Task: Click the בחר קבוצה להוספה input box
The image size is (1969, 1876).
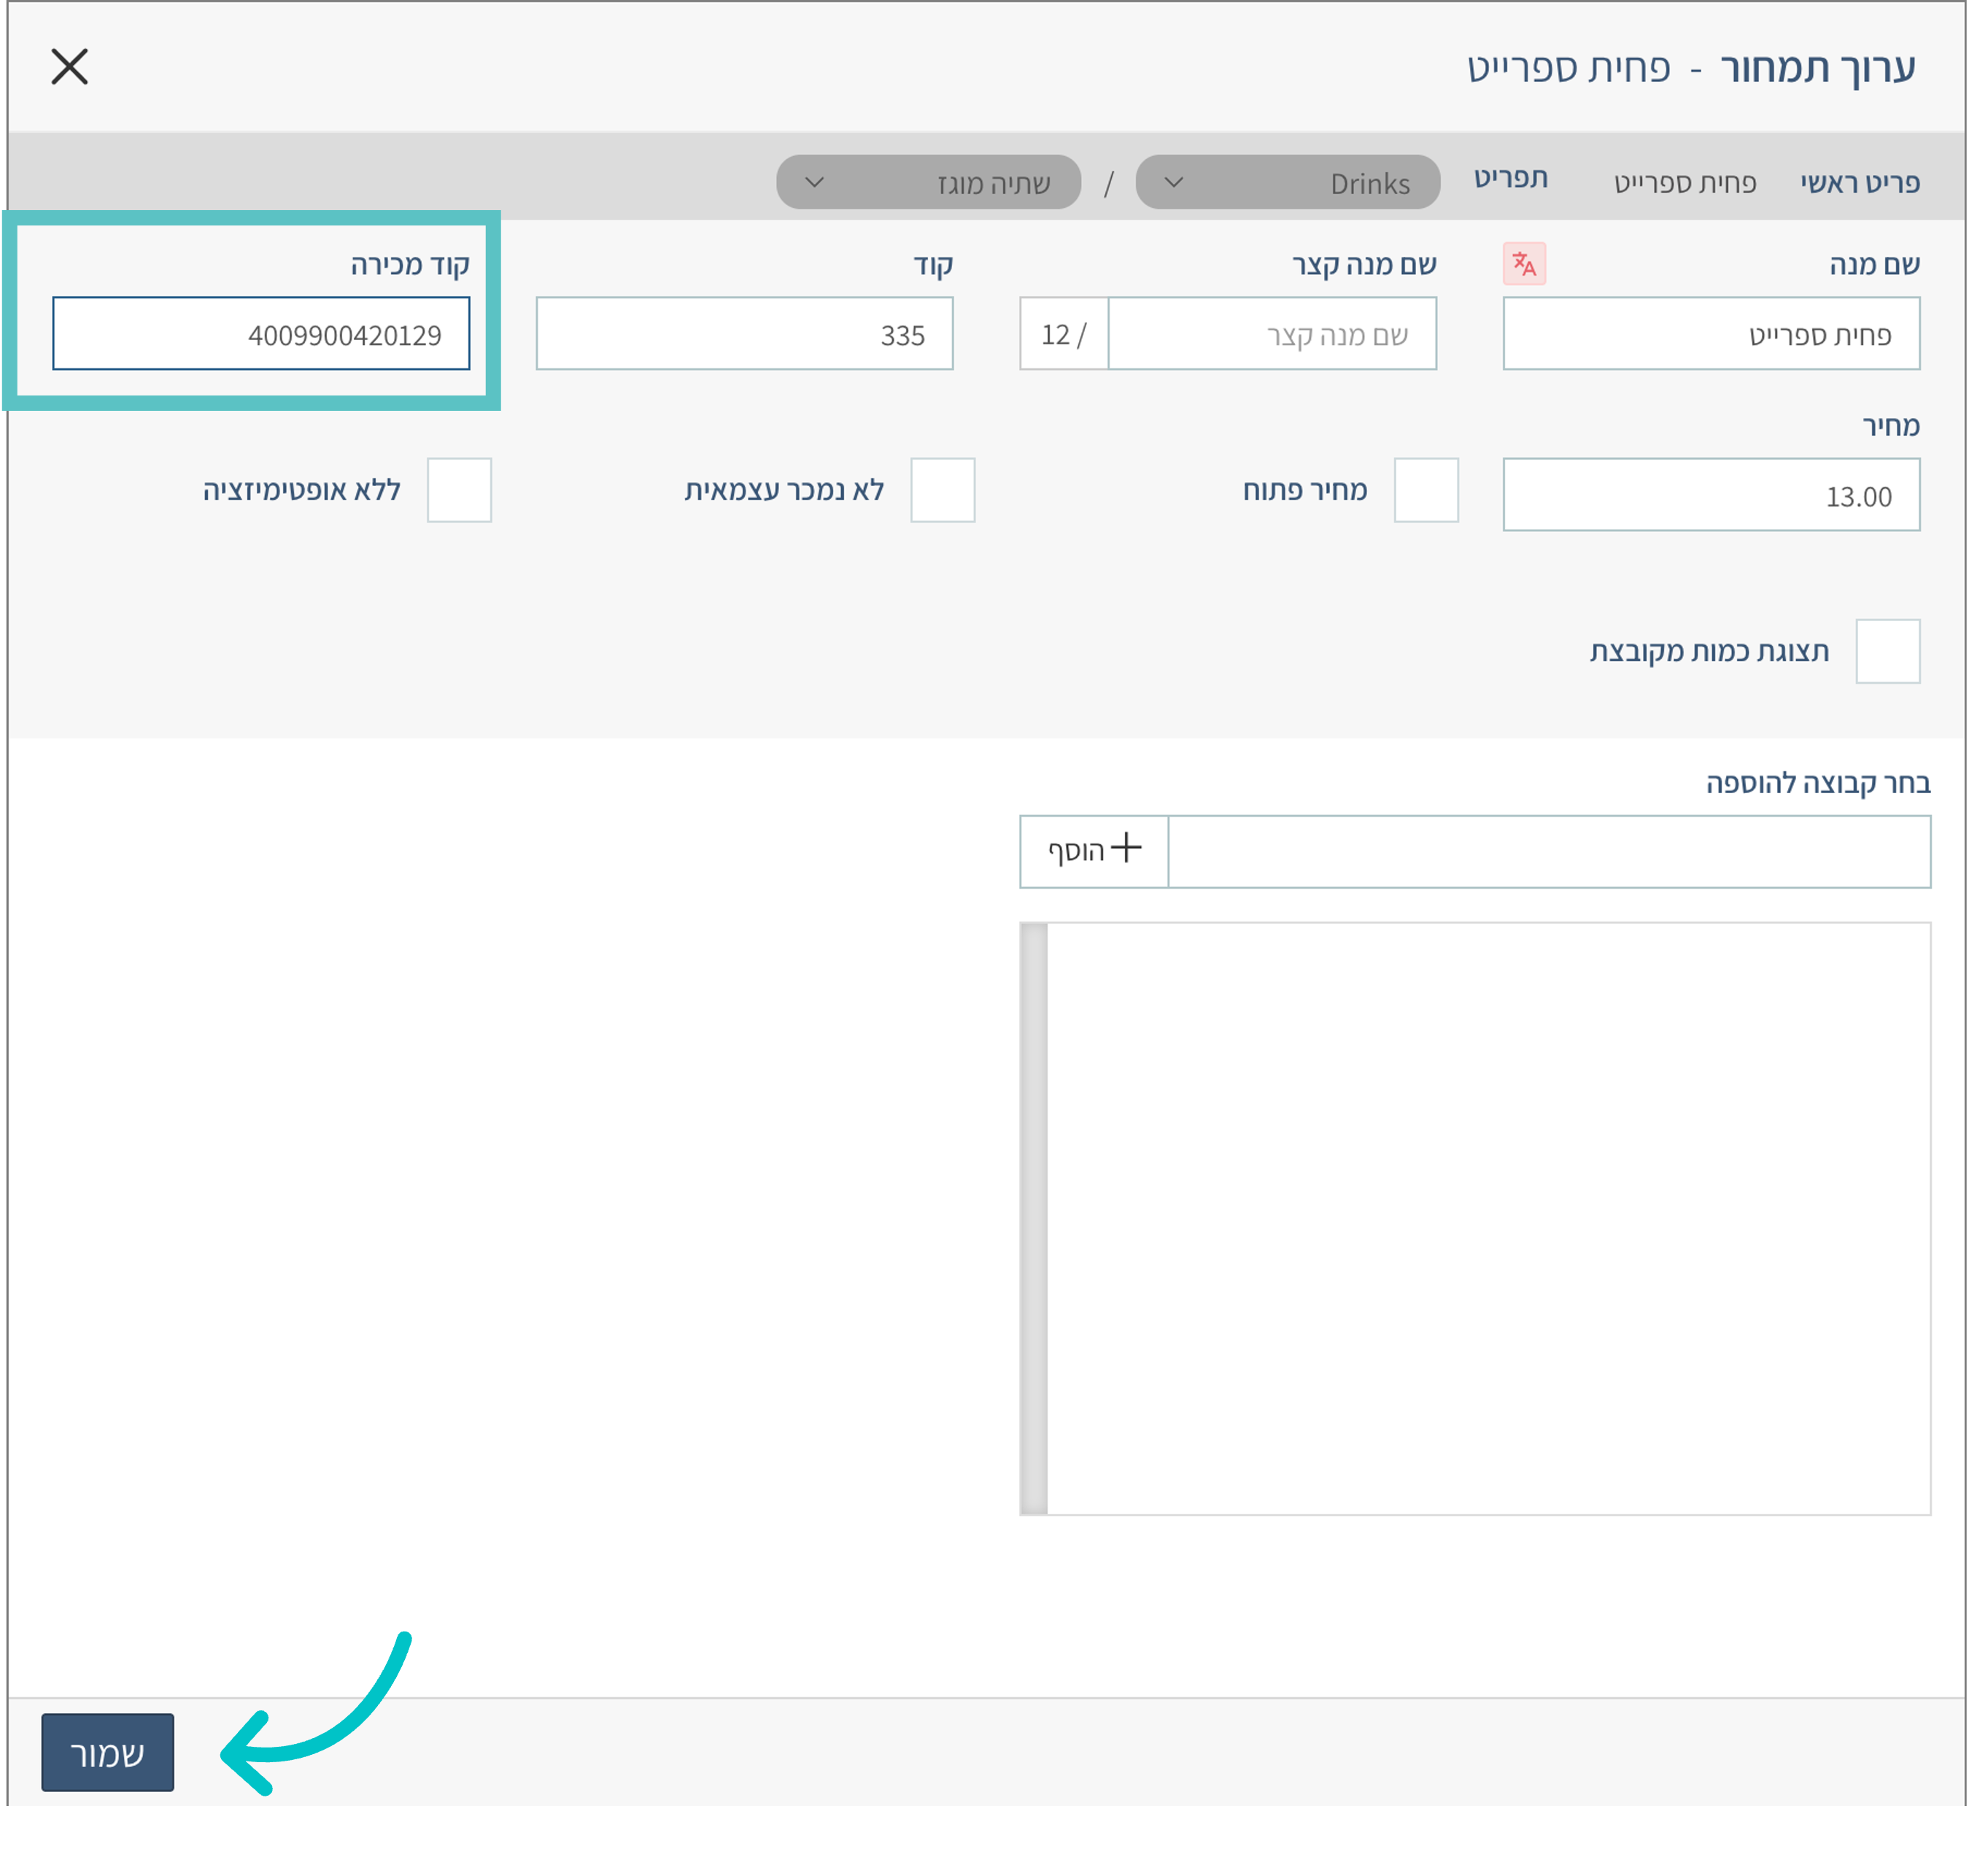Action: (1549, 852)
